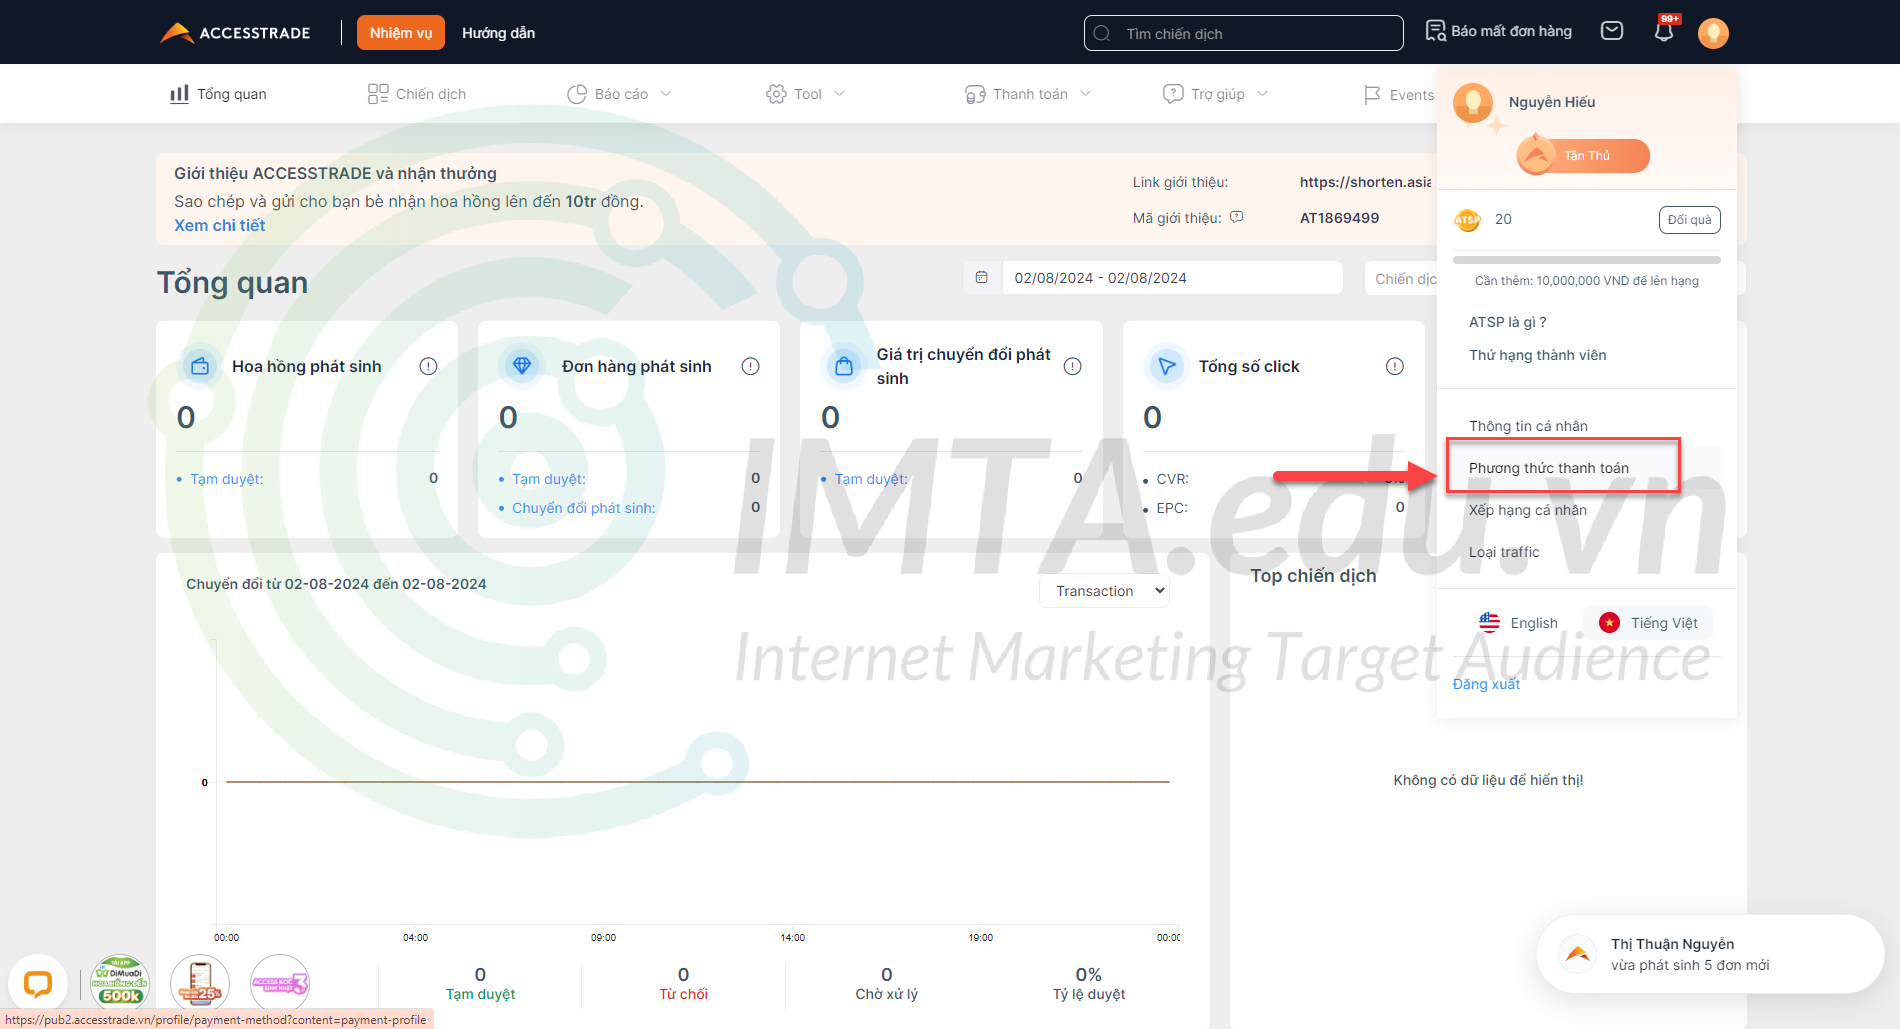
Task: Click the calendar icon beside date range
Action: [x=982, y=277]
